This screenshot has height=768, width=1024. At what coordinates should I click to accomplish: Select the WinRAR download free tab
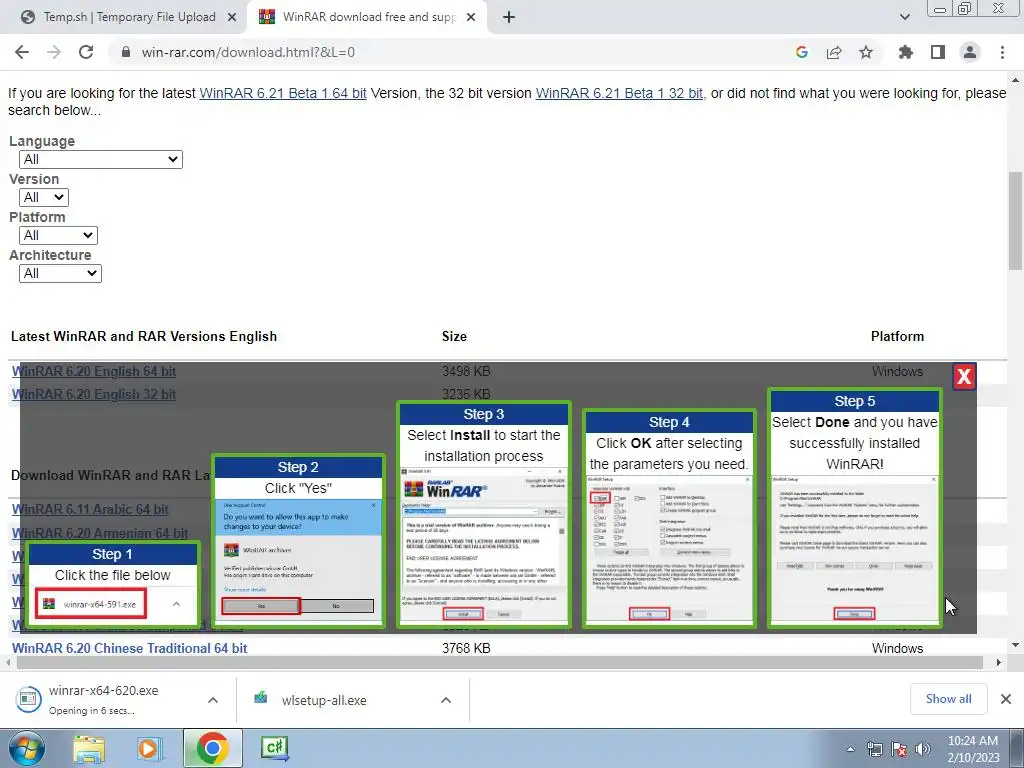[368, 17]
